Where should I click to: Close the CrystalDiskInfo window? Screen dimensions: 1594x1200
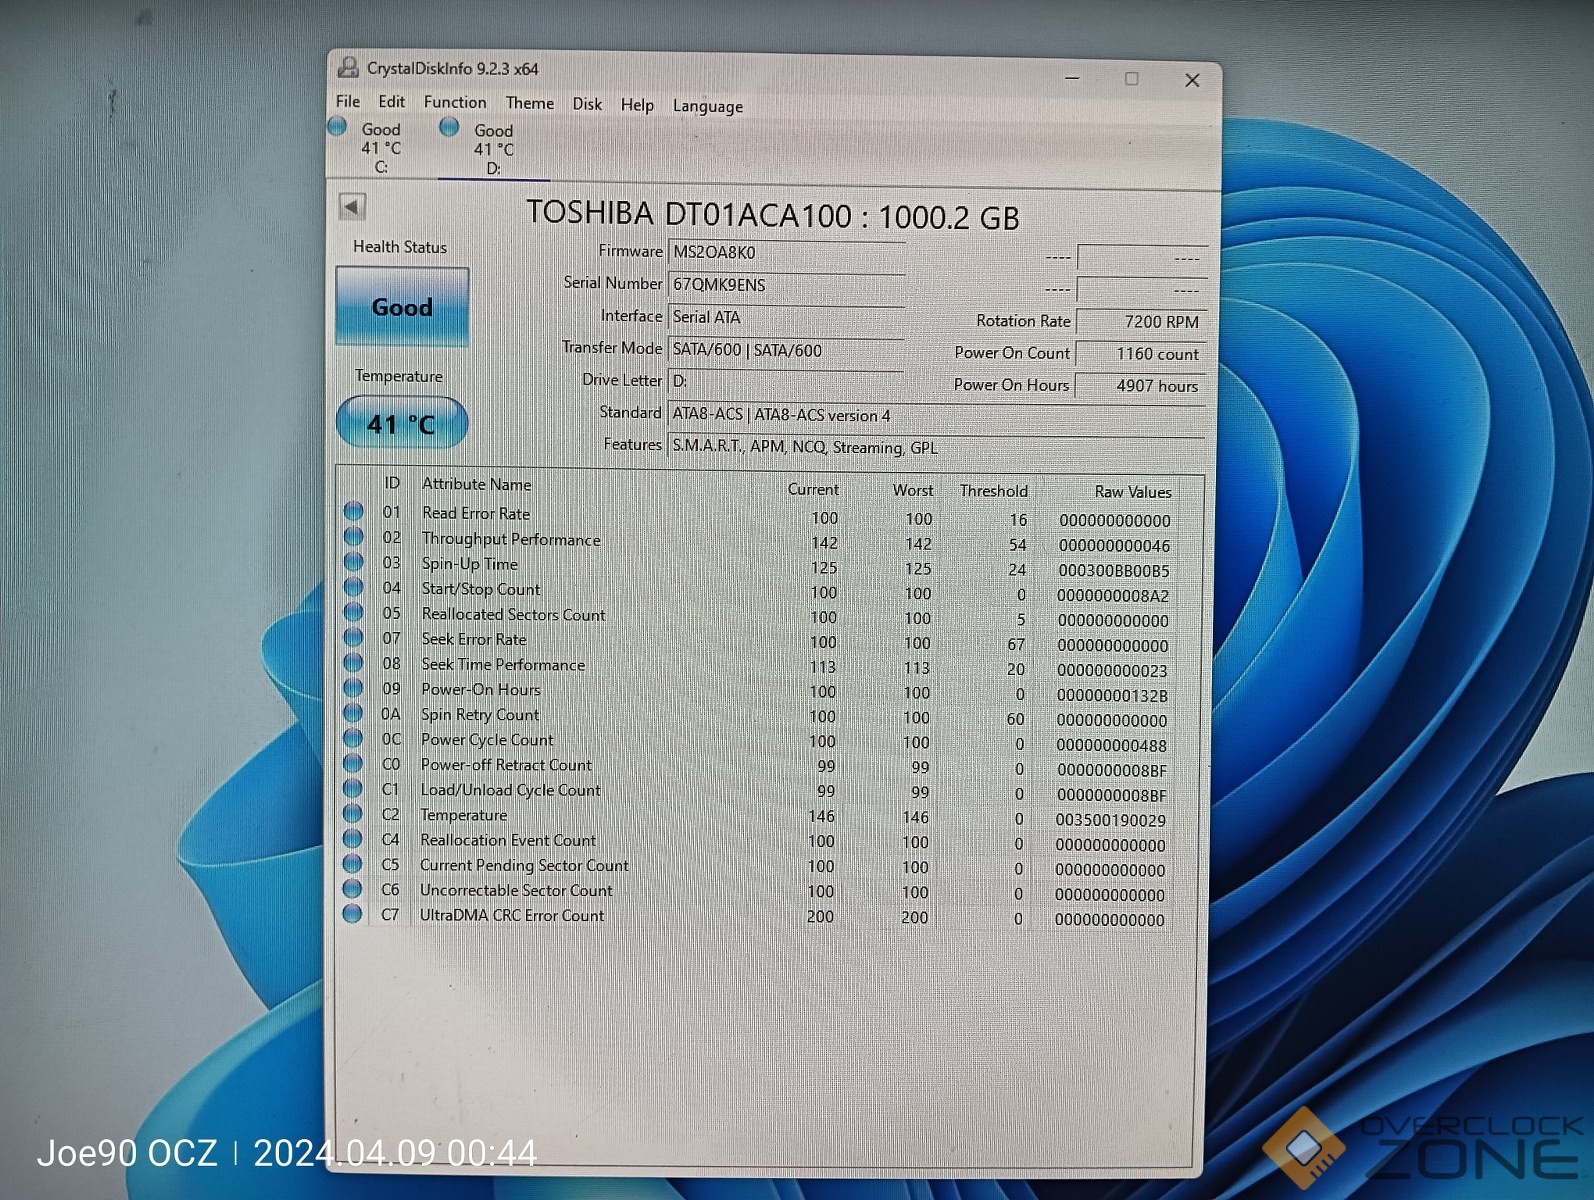tap(1191, 80)
